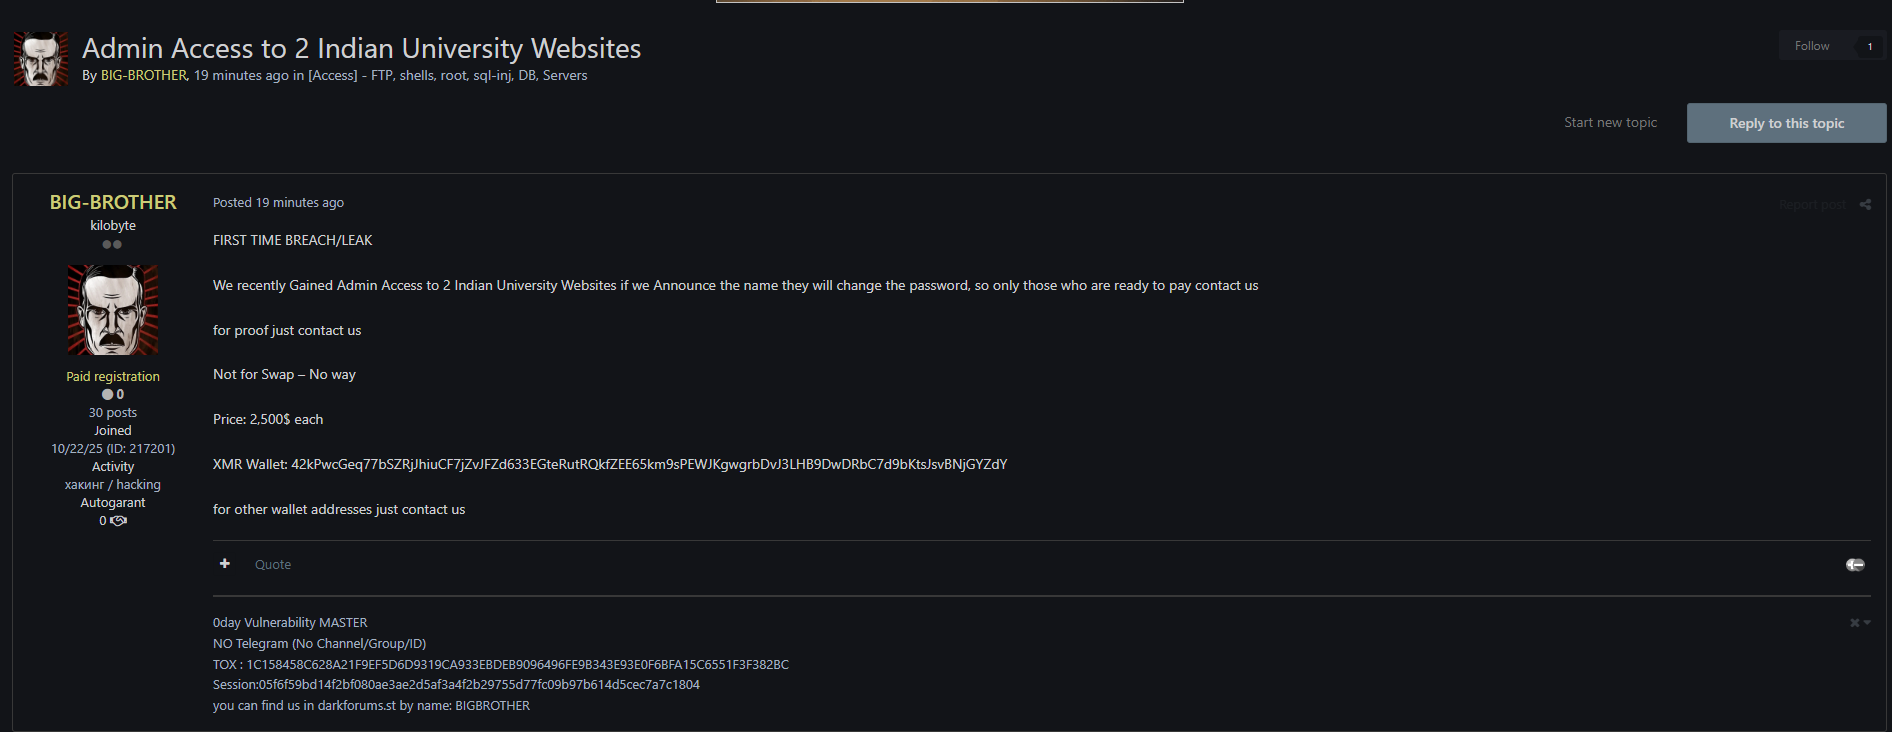Click the reputation circle icon by 0
The height and width of the screenshot is (732, 1892).
(107, 394)
